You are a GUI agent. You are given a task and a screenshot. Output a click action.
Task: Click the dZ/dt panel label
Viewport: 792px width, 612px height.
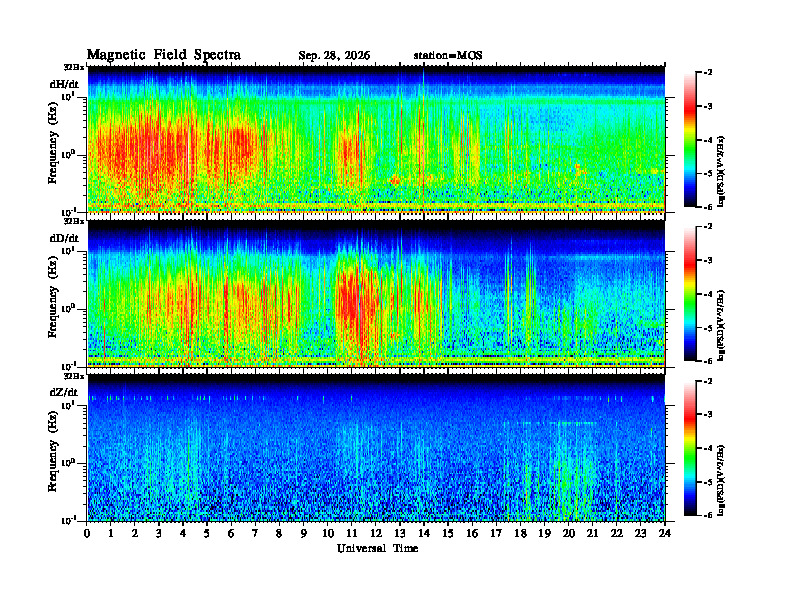pyautogui.click(x=64, y=392)
